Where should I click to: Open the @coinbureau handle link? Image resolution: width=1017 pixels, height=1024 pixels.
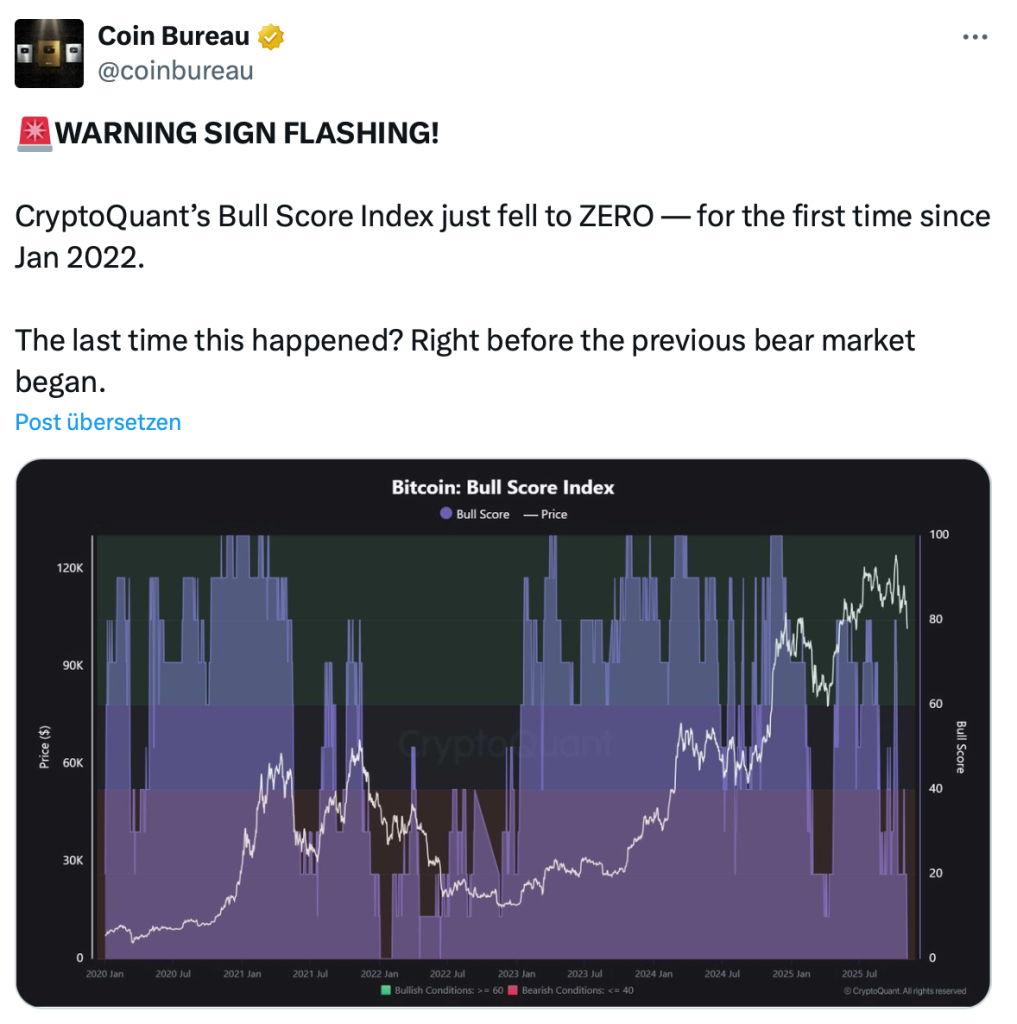[175, 70]
